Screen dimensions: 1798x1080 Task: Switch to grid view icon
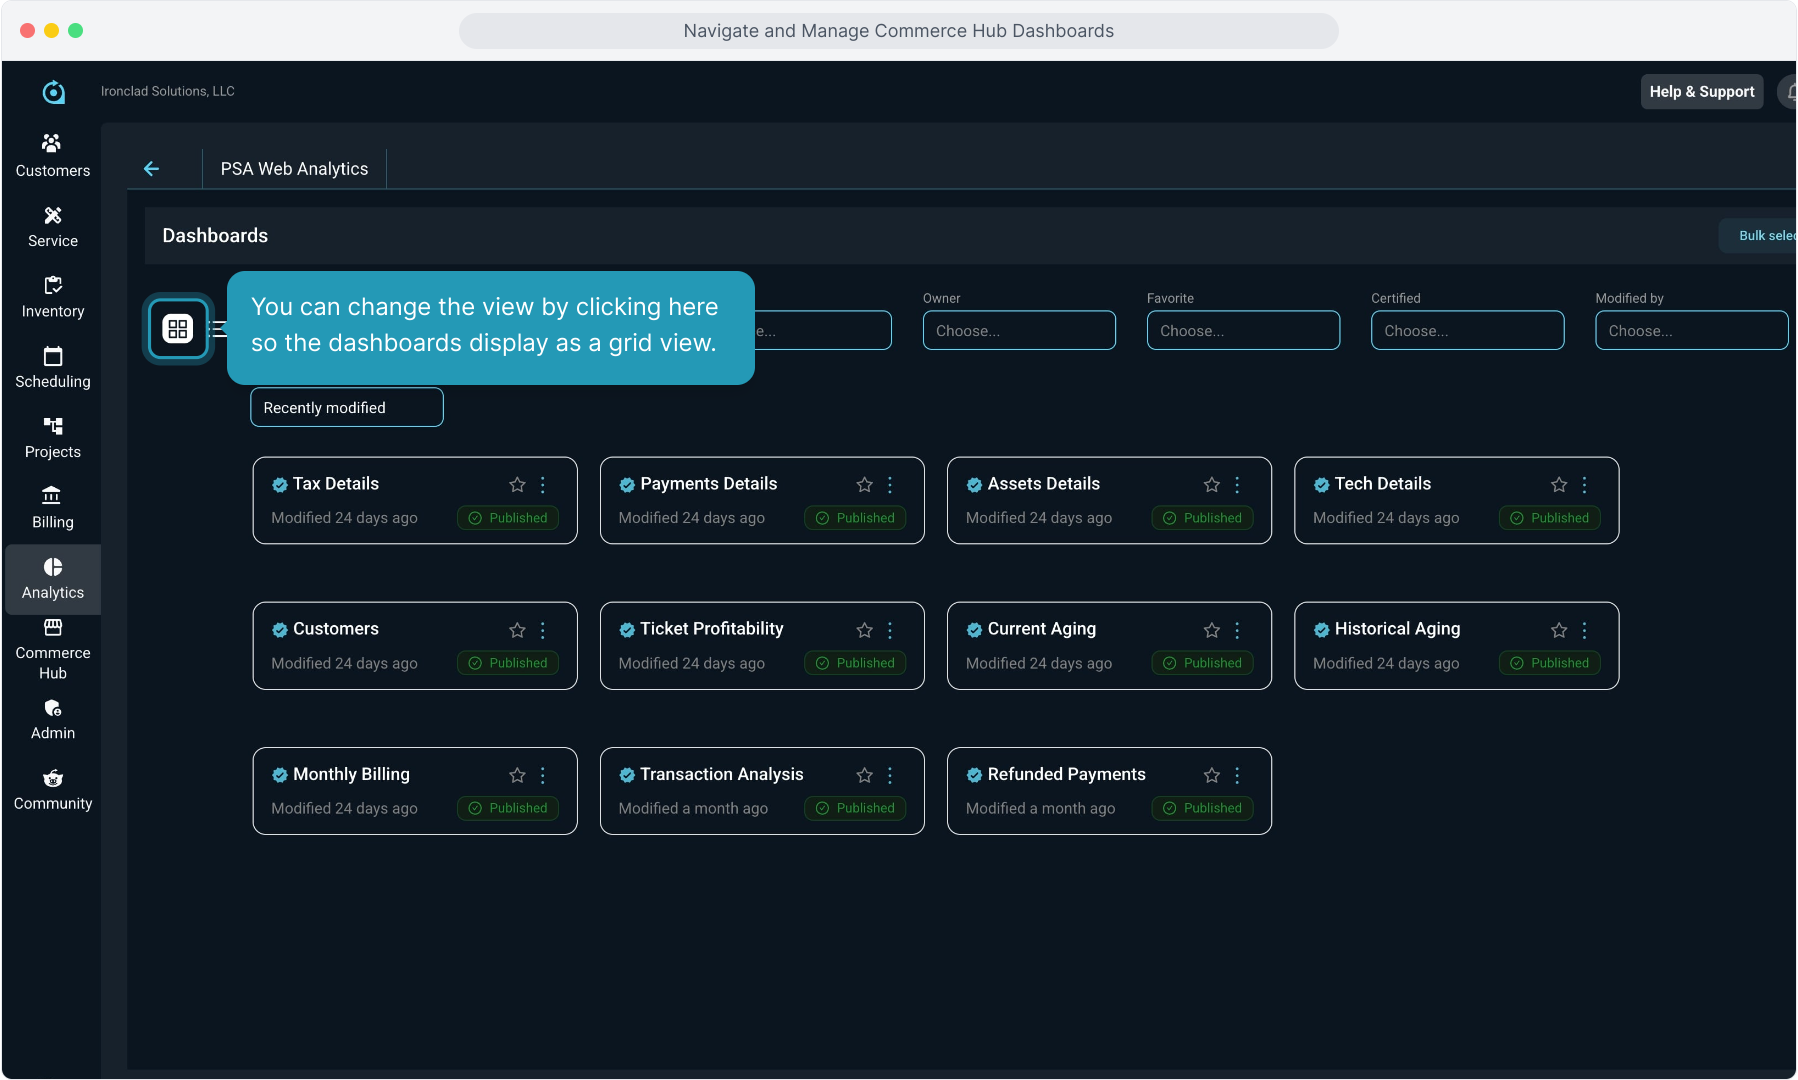[x=178, y=329]
